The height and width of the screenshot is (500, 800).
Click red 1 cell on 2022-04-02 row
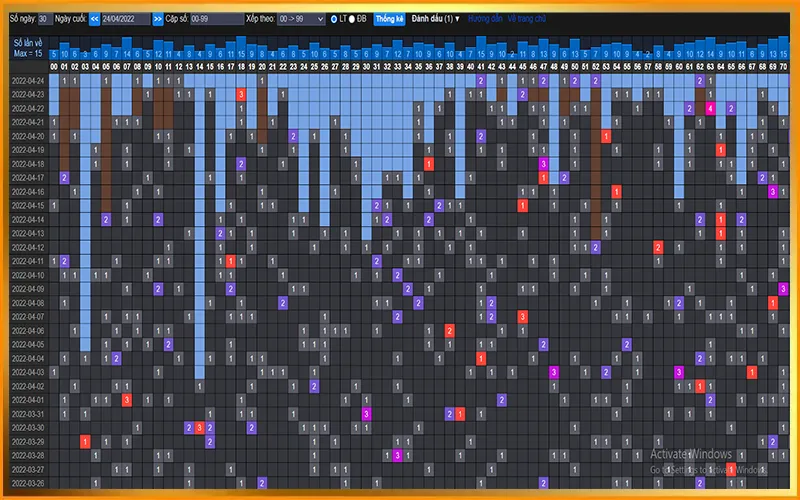pos(700,386)
